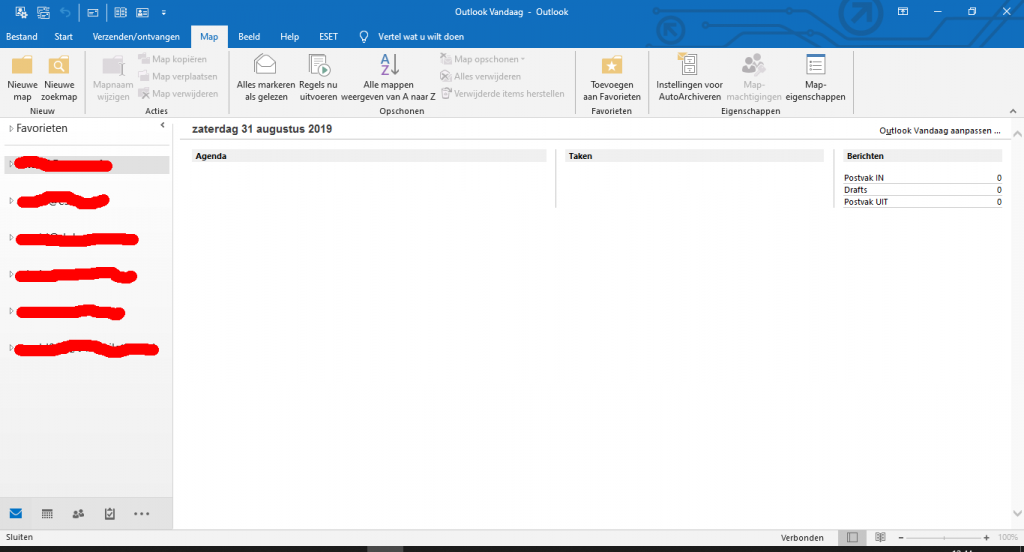Click the Verbonden status text
Image resolution: width=1024 pixels, height=552 pixels.
[802, 538]
